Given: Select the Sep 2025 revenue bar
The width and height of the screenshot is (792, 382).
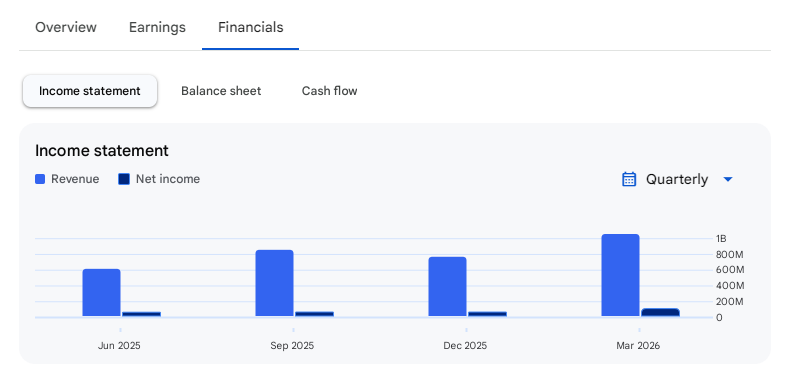Looking at the screenshot, I should point(274,283).
